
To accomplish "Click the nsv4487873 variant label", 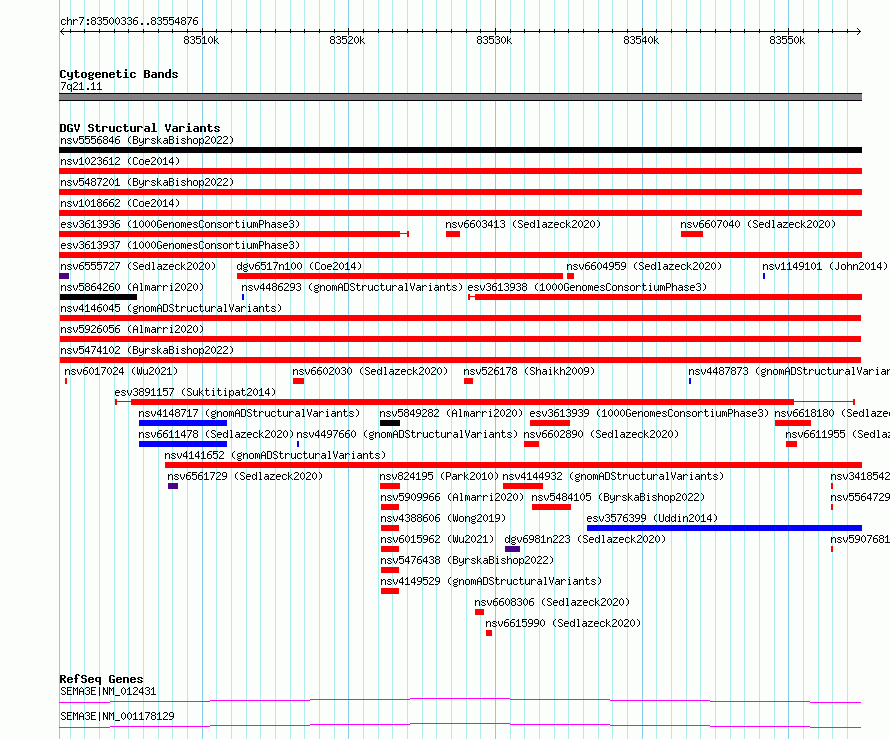I will tap(789, 371).
